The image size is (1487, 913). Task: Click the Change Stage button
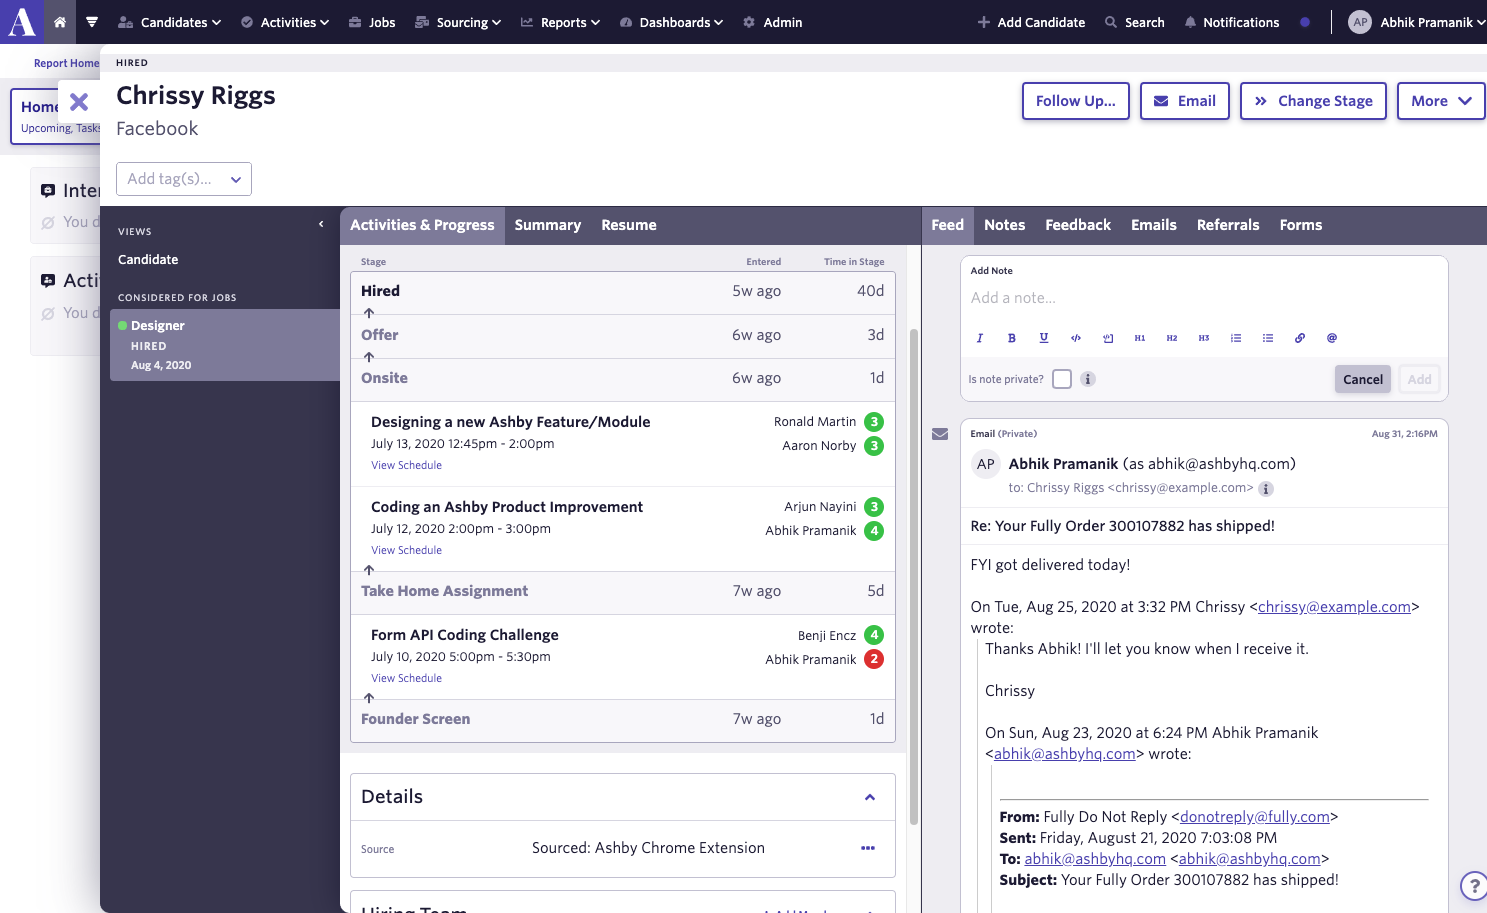point(1313,101)
